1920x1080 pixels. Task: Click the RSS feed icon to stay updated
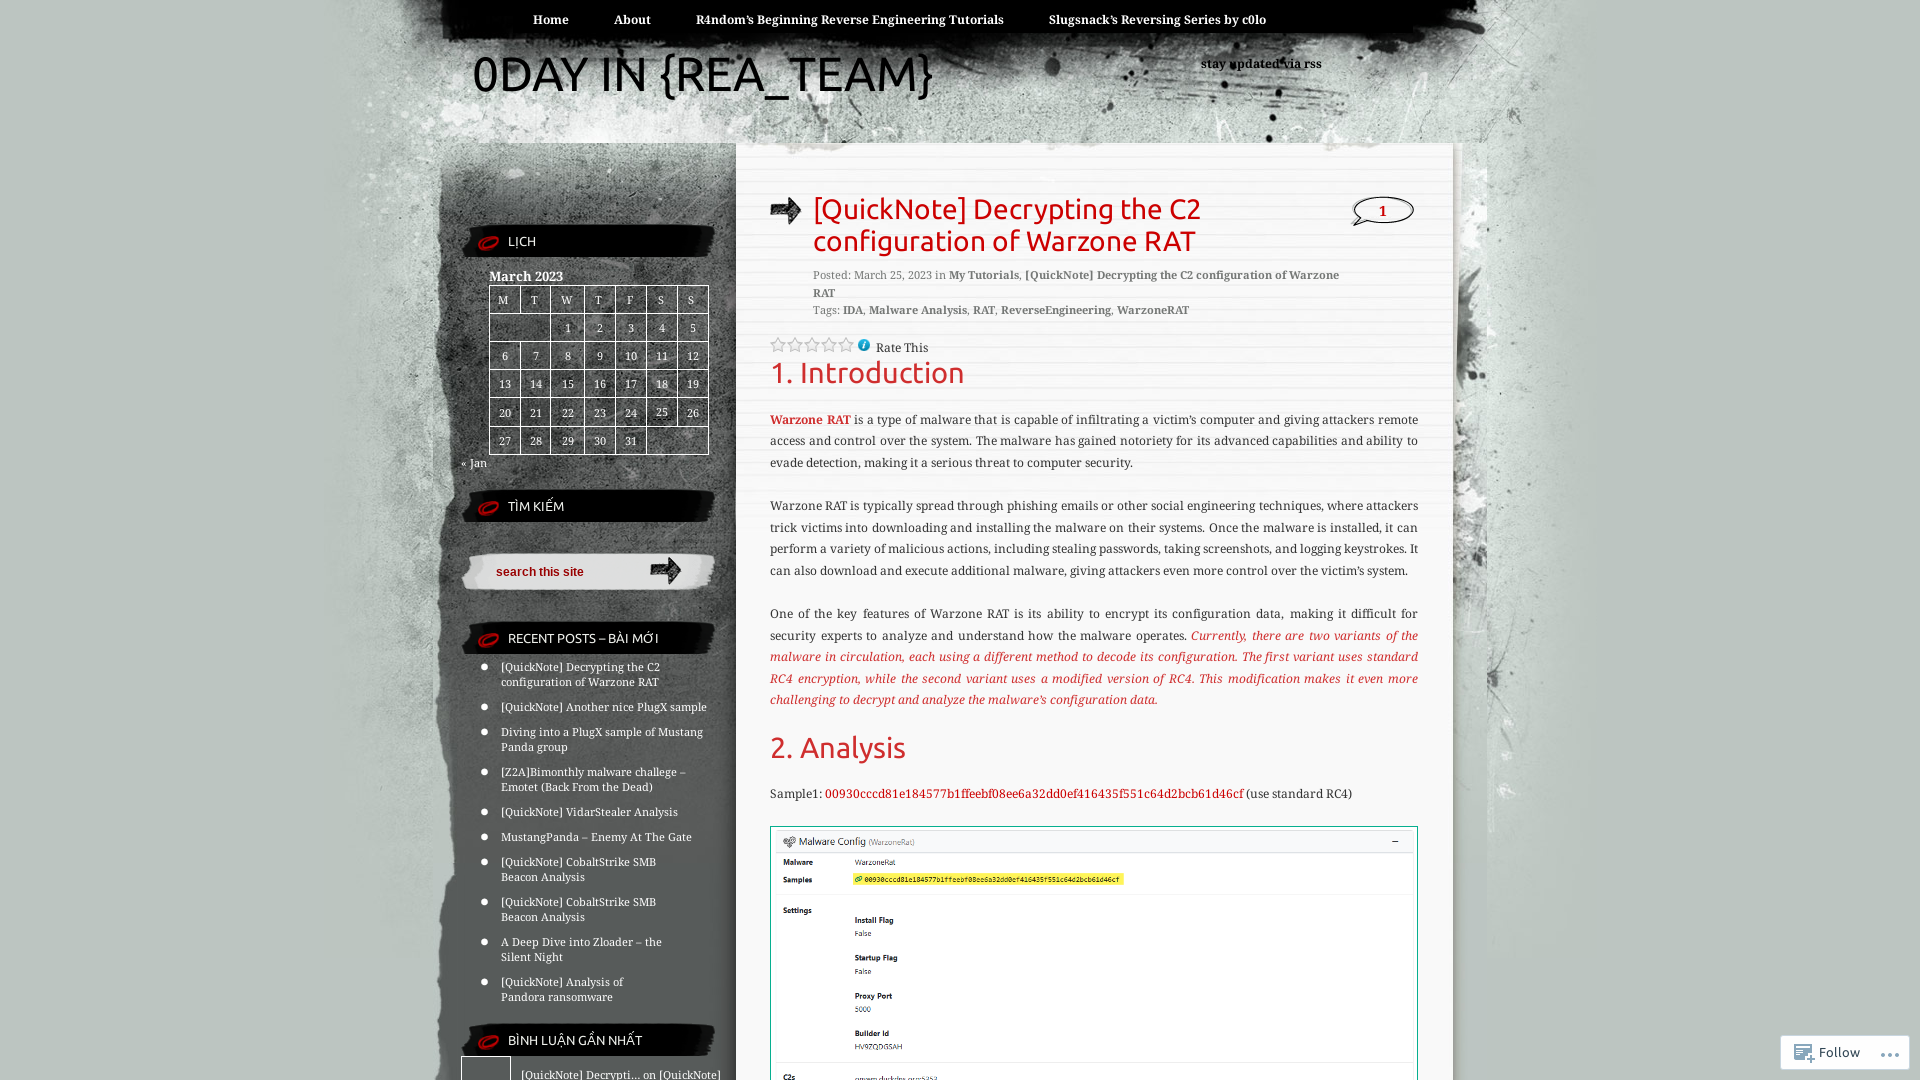(1261, 63)
